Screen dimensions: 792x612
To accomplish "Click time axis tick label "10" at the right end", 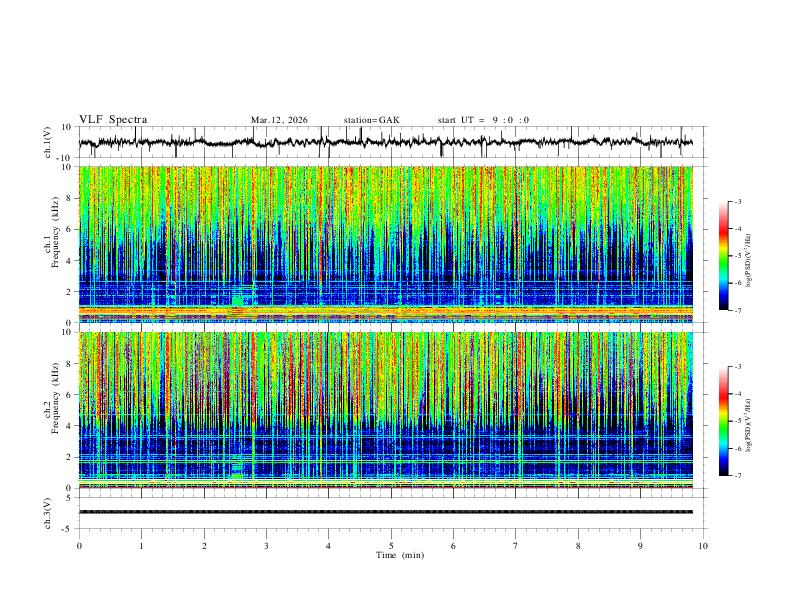I will click(703, 546).
